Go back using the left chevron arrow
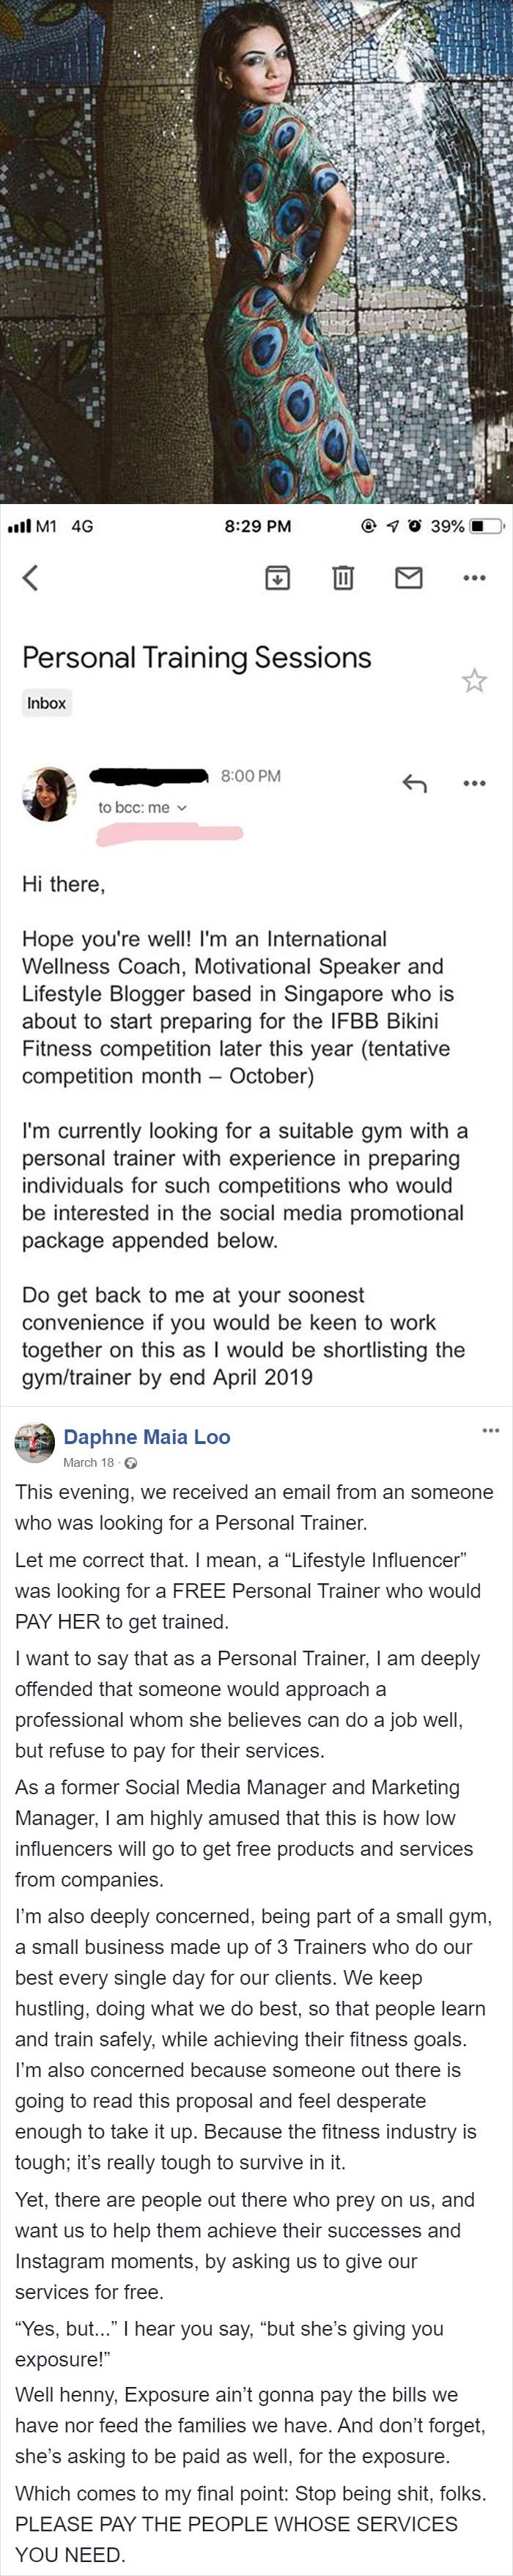Screen dimensions: 513x2576 tap(31, 577)
